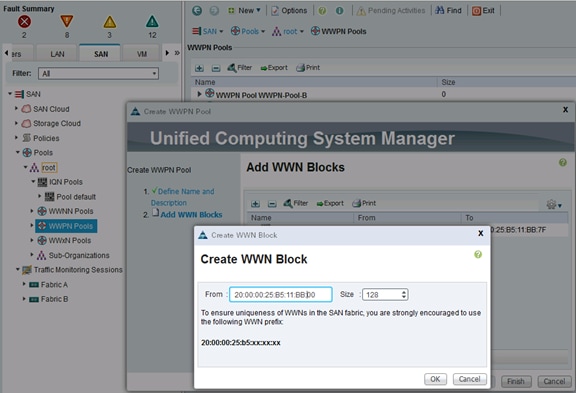This screenshot has width=576, height=393.
Task: Click the minor faults yellow icon
Action: coord(109,22)
